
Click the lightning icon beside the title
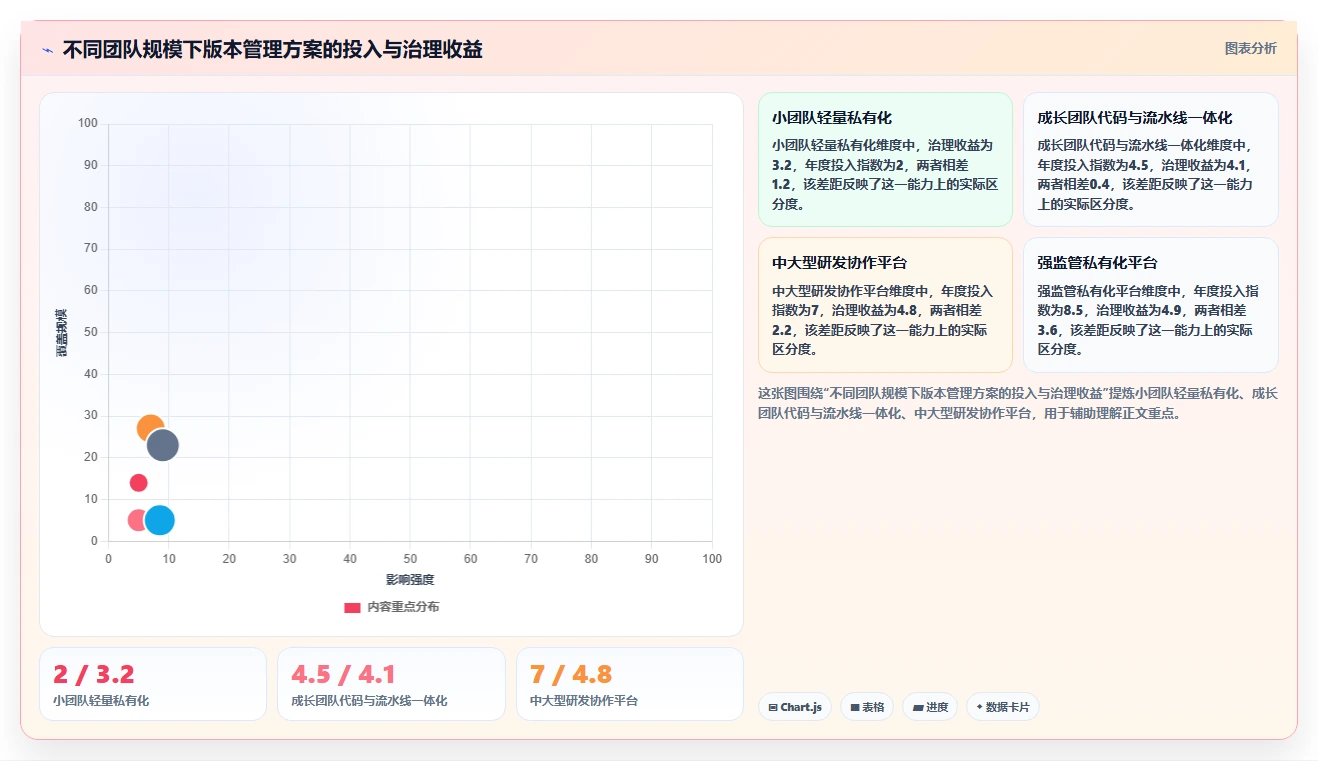pos(48,50)
